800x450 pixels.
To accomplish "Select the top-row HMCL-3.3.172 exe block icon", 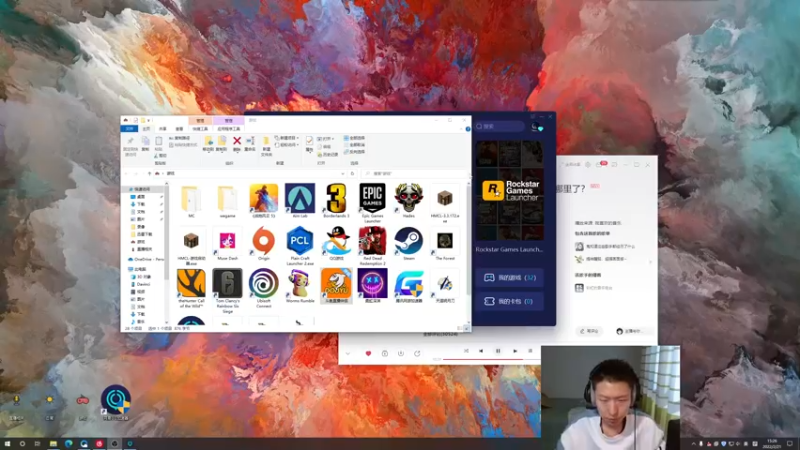I will click(x=445, y=198).
